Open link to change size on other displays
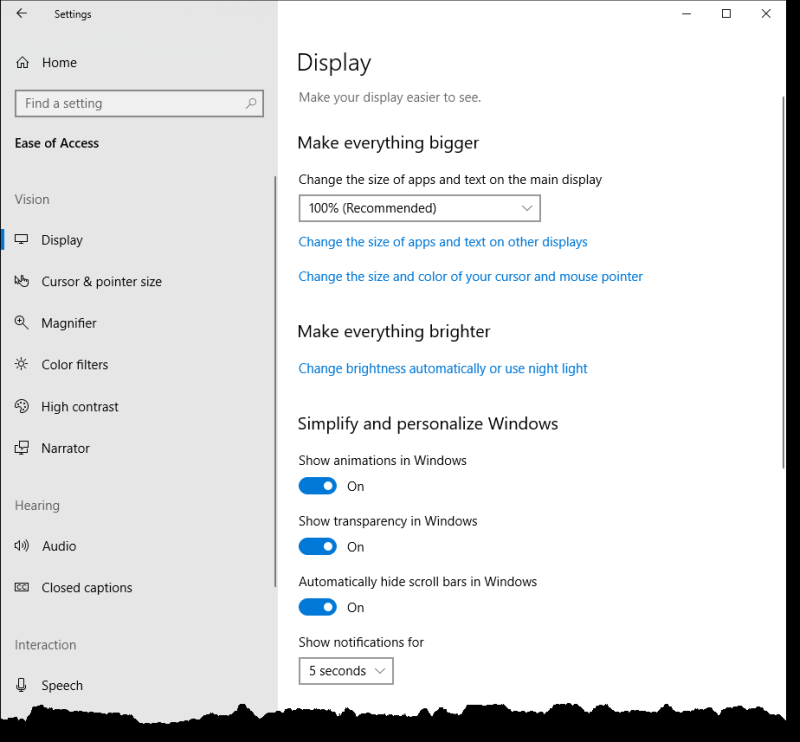Viewport: 800px width, 742px height. [443, 242]
